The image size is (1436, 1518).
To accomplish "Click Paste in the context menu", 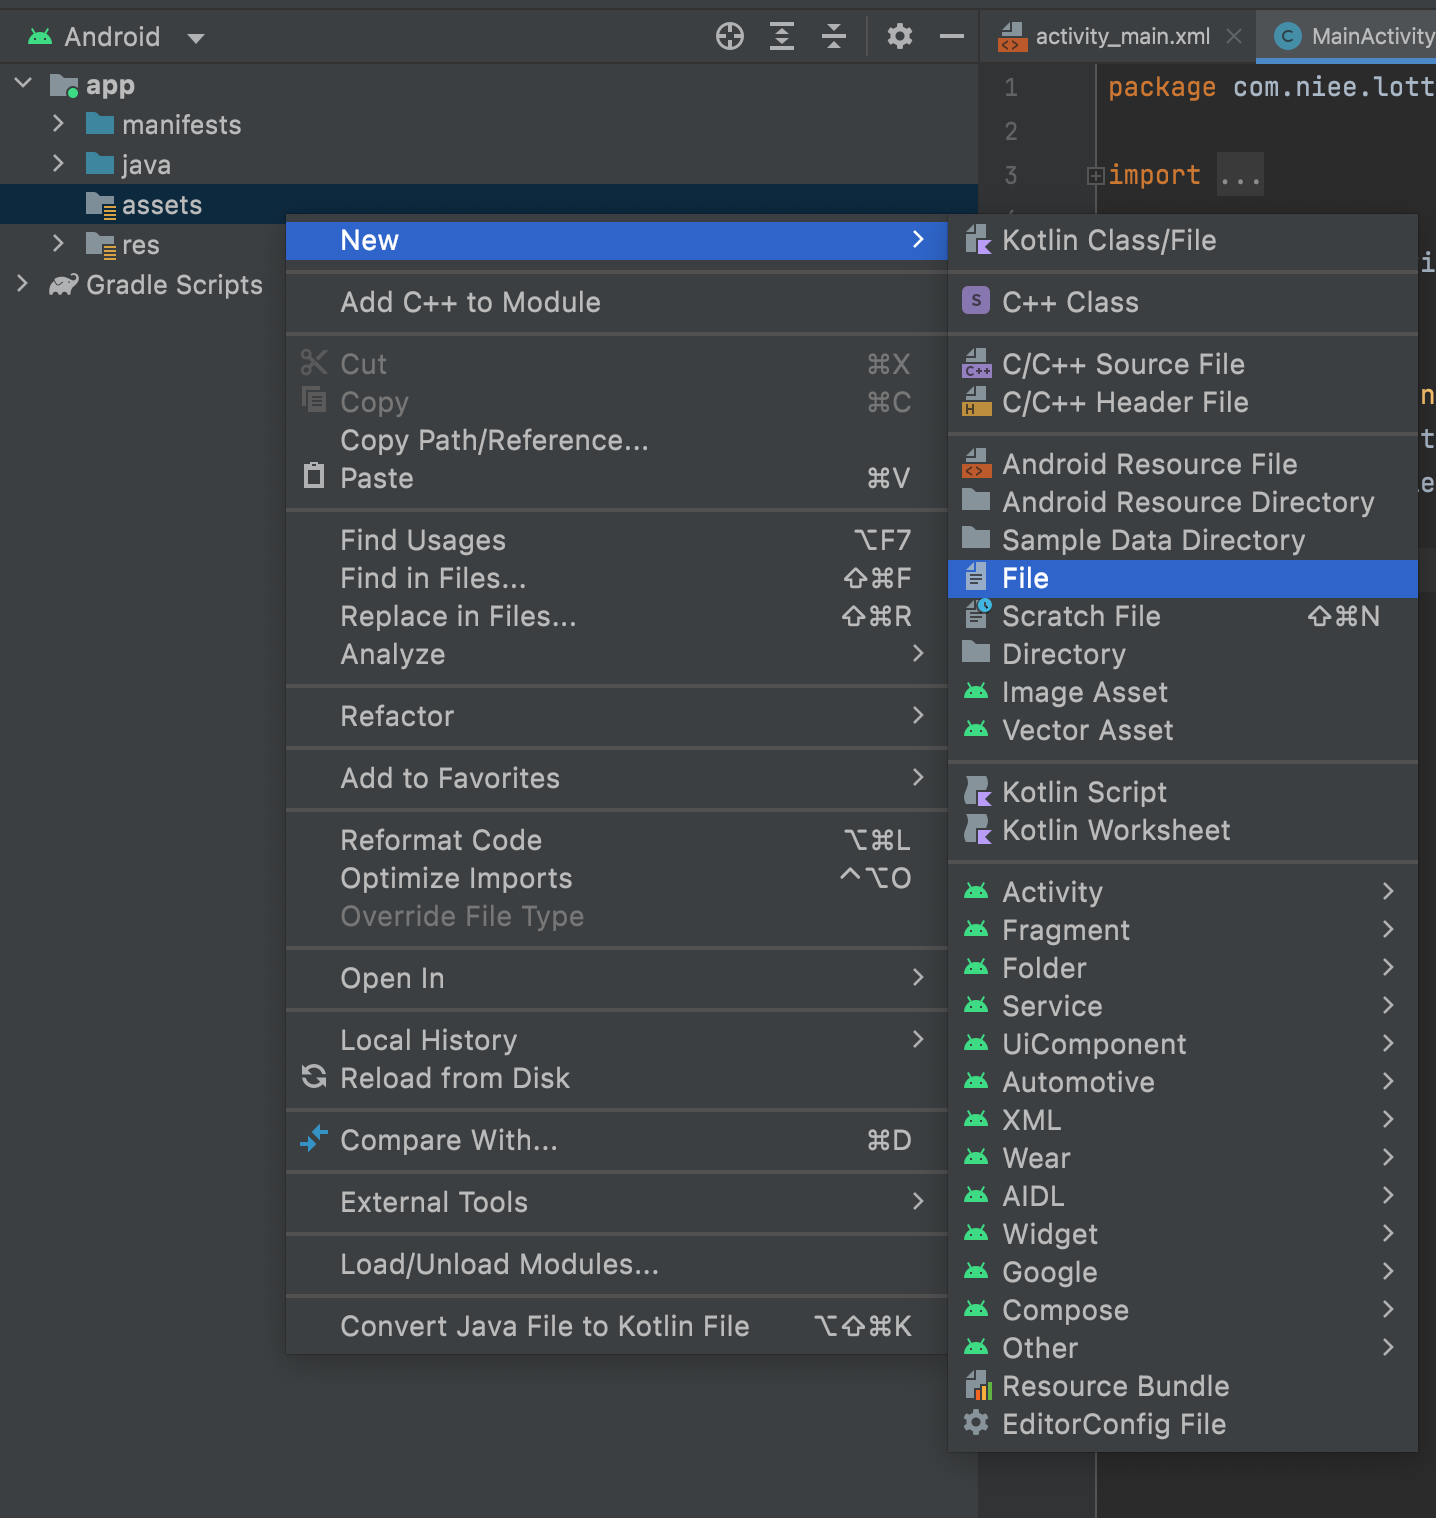I will pyautogui.click(x=617, y=479).
